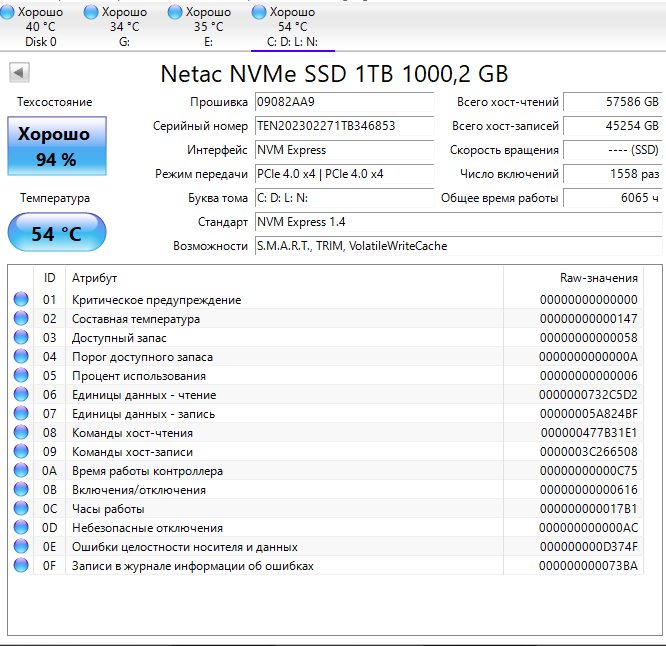
Task: Click the Хорошо 94 % health status button
Action: click(x=57, y=146)
